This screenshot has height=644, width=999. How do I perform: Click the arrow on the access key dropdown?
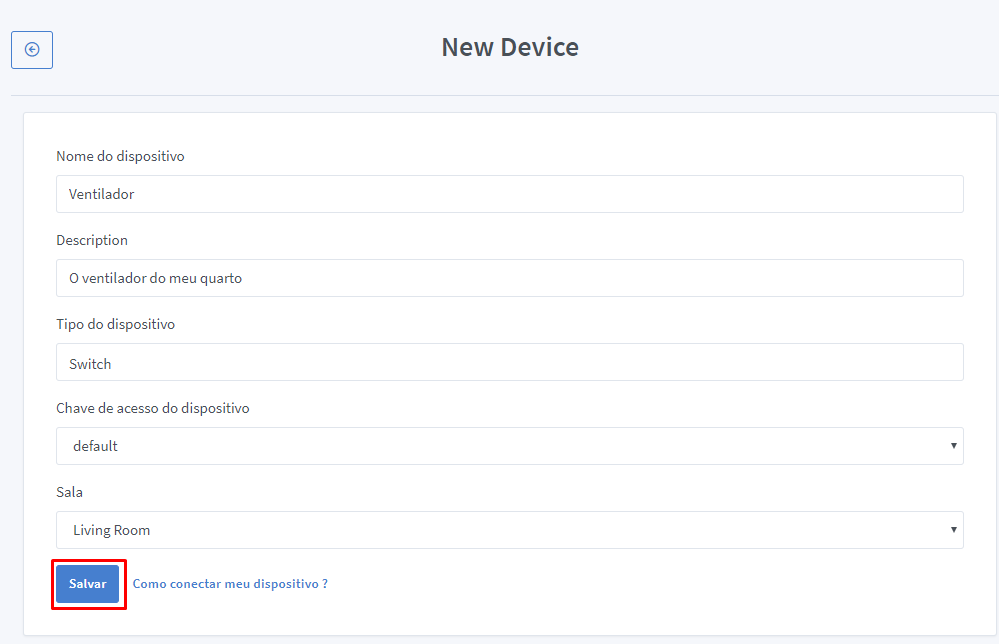click(x=954, y=446)
